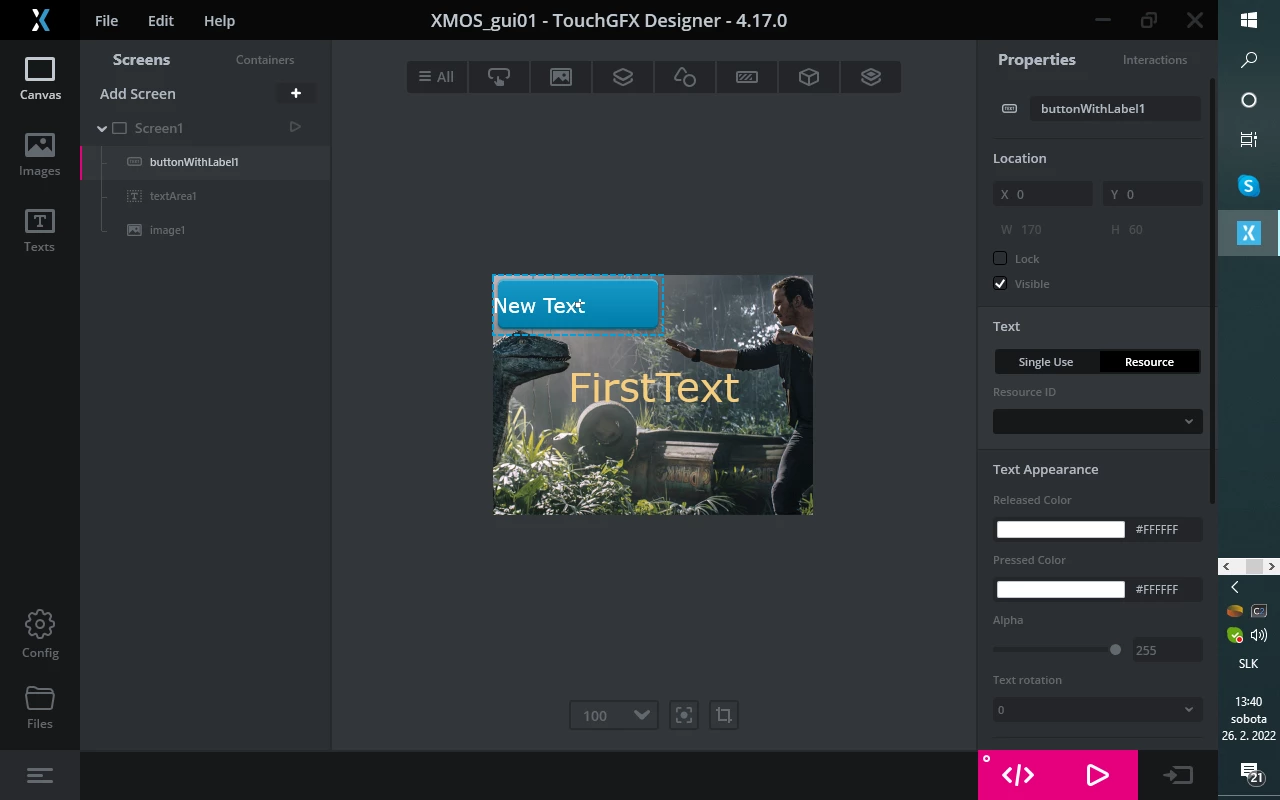Select the FirstText label on canvas
The height and width of the screenshot is (800, 1280).
point(654,388)
